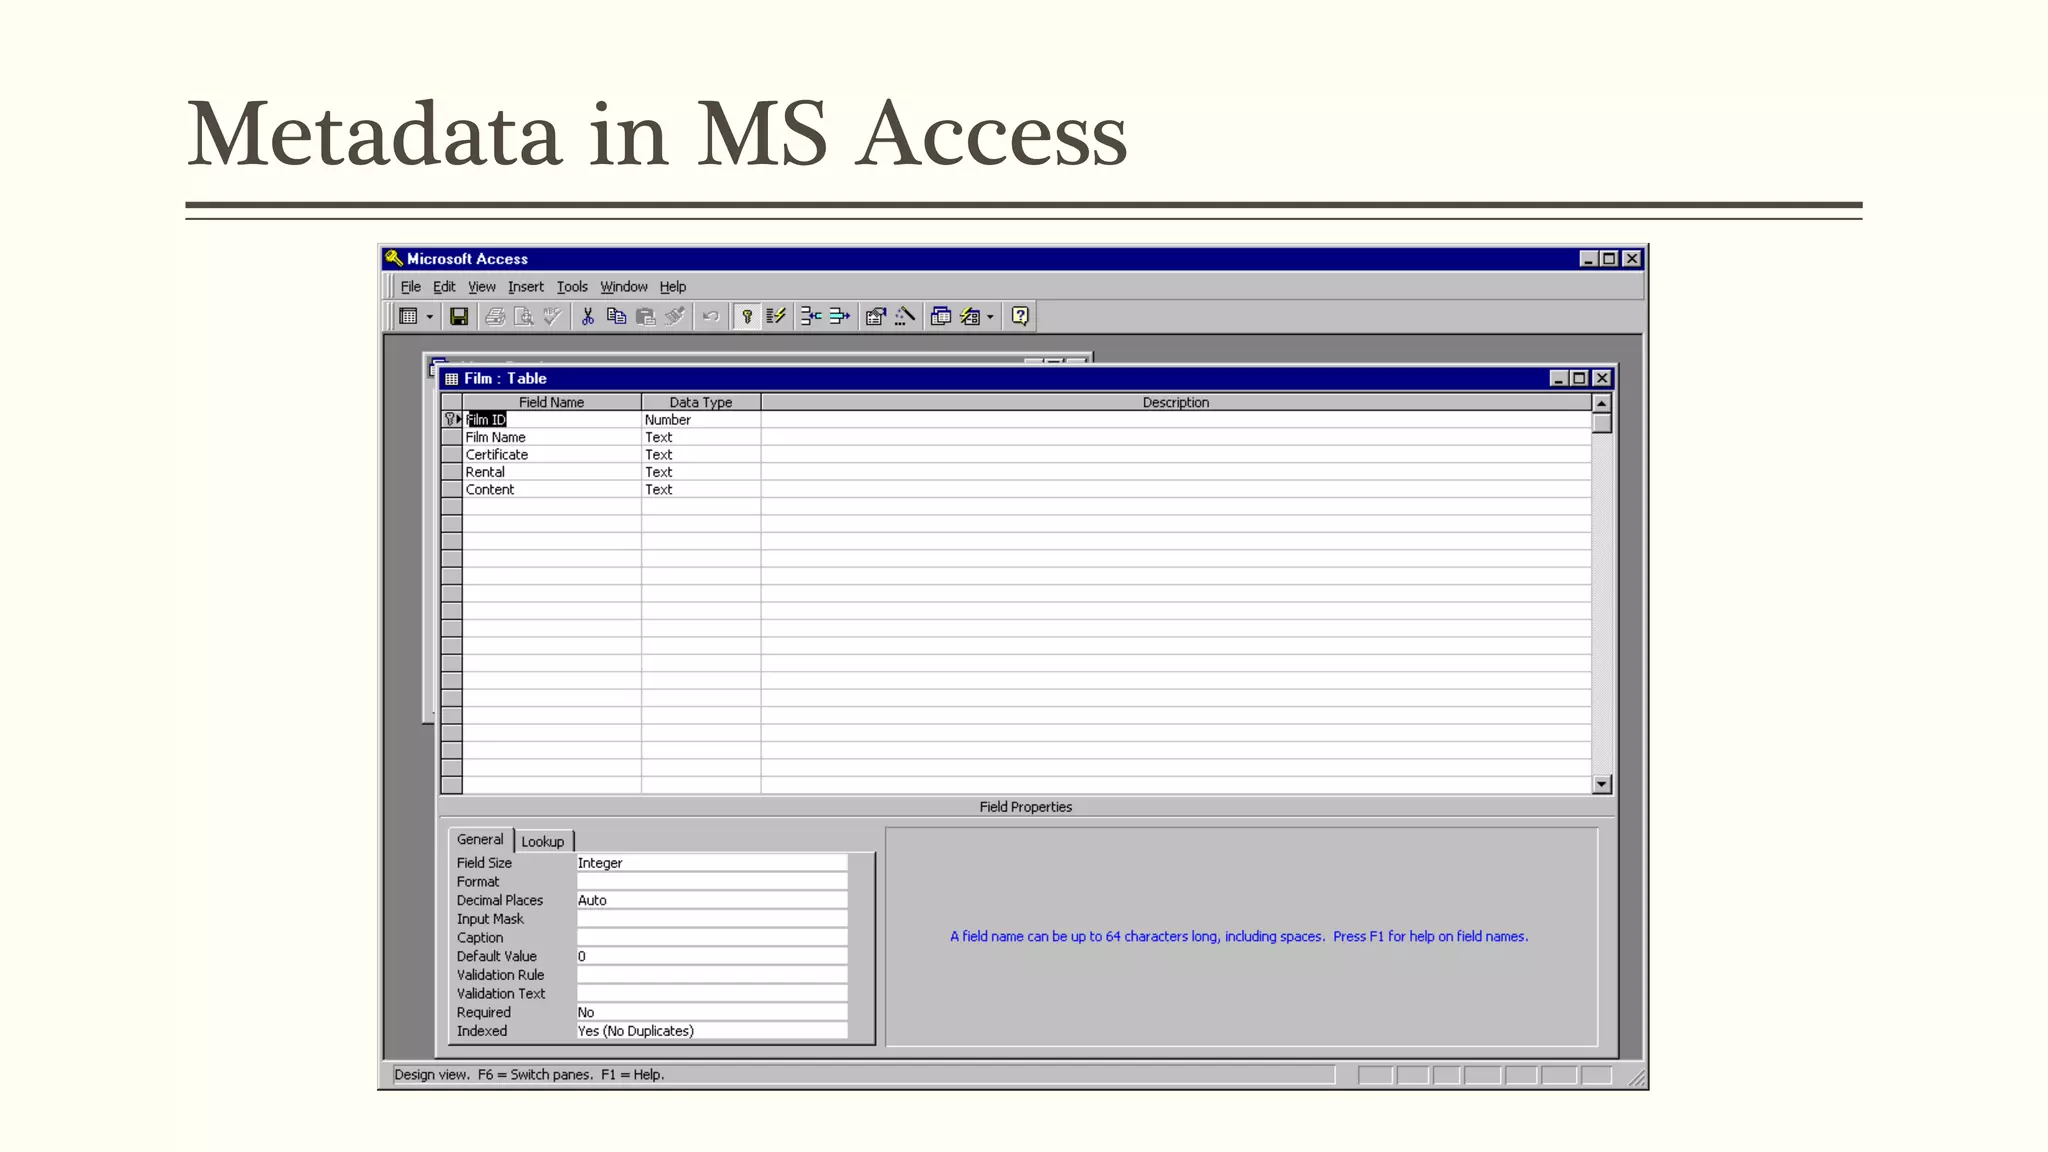Open the table Properties icon

pyautogui.click(x=876, y=317)
